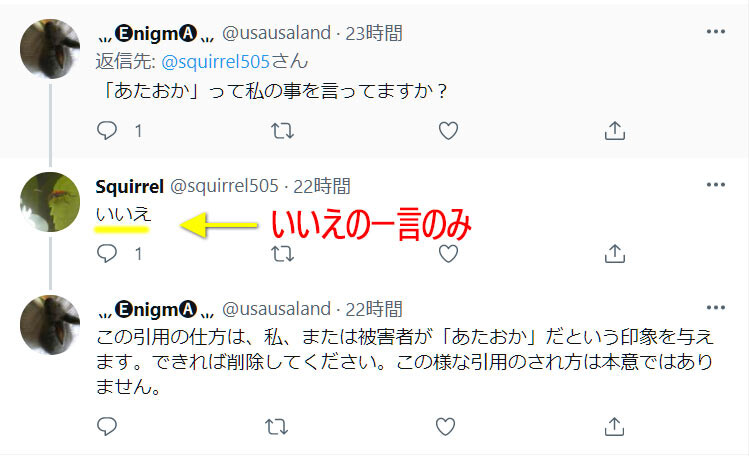This screenshot has height=456, width=749.
Task: Reply to the last EnigmA tweet
Action: click(107, 426)
